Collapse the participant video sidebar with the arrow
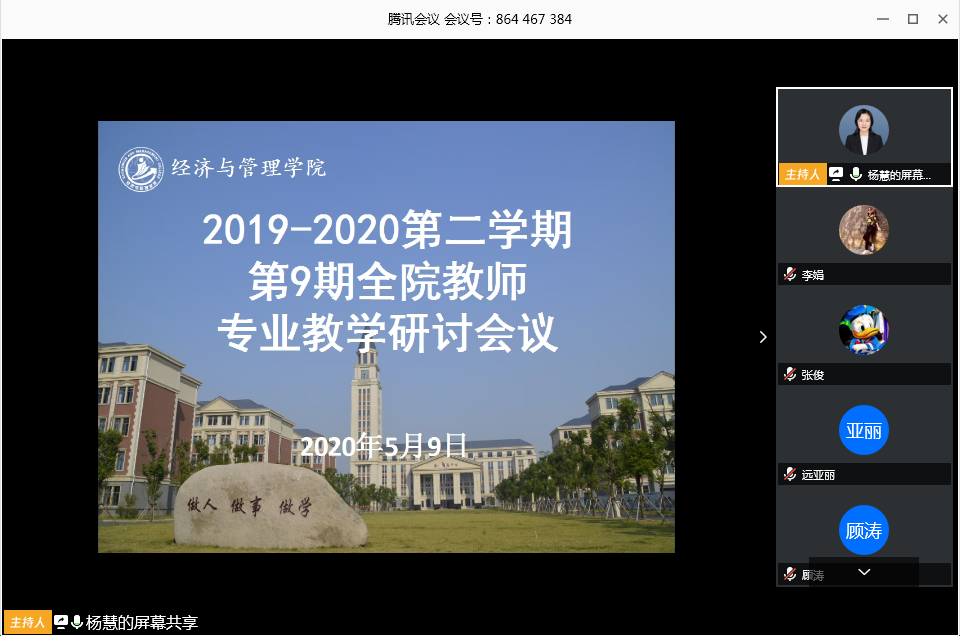 click(763, 337)
